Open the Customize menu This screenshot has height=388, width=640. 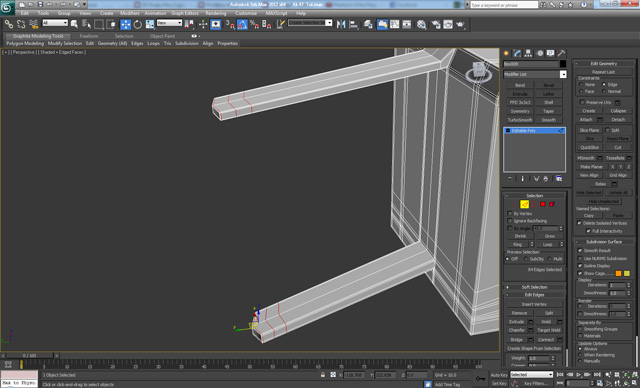pos(246,13)
